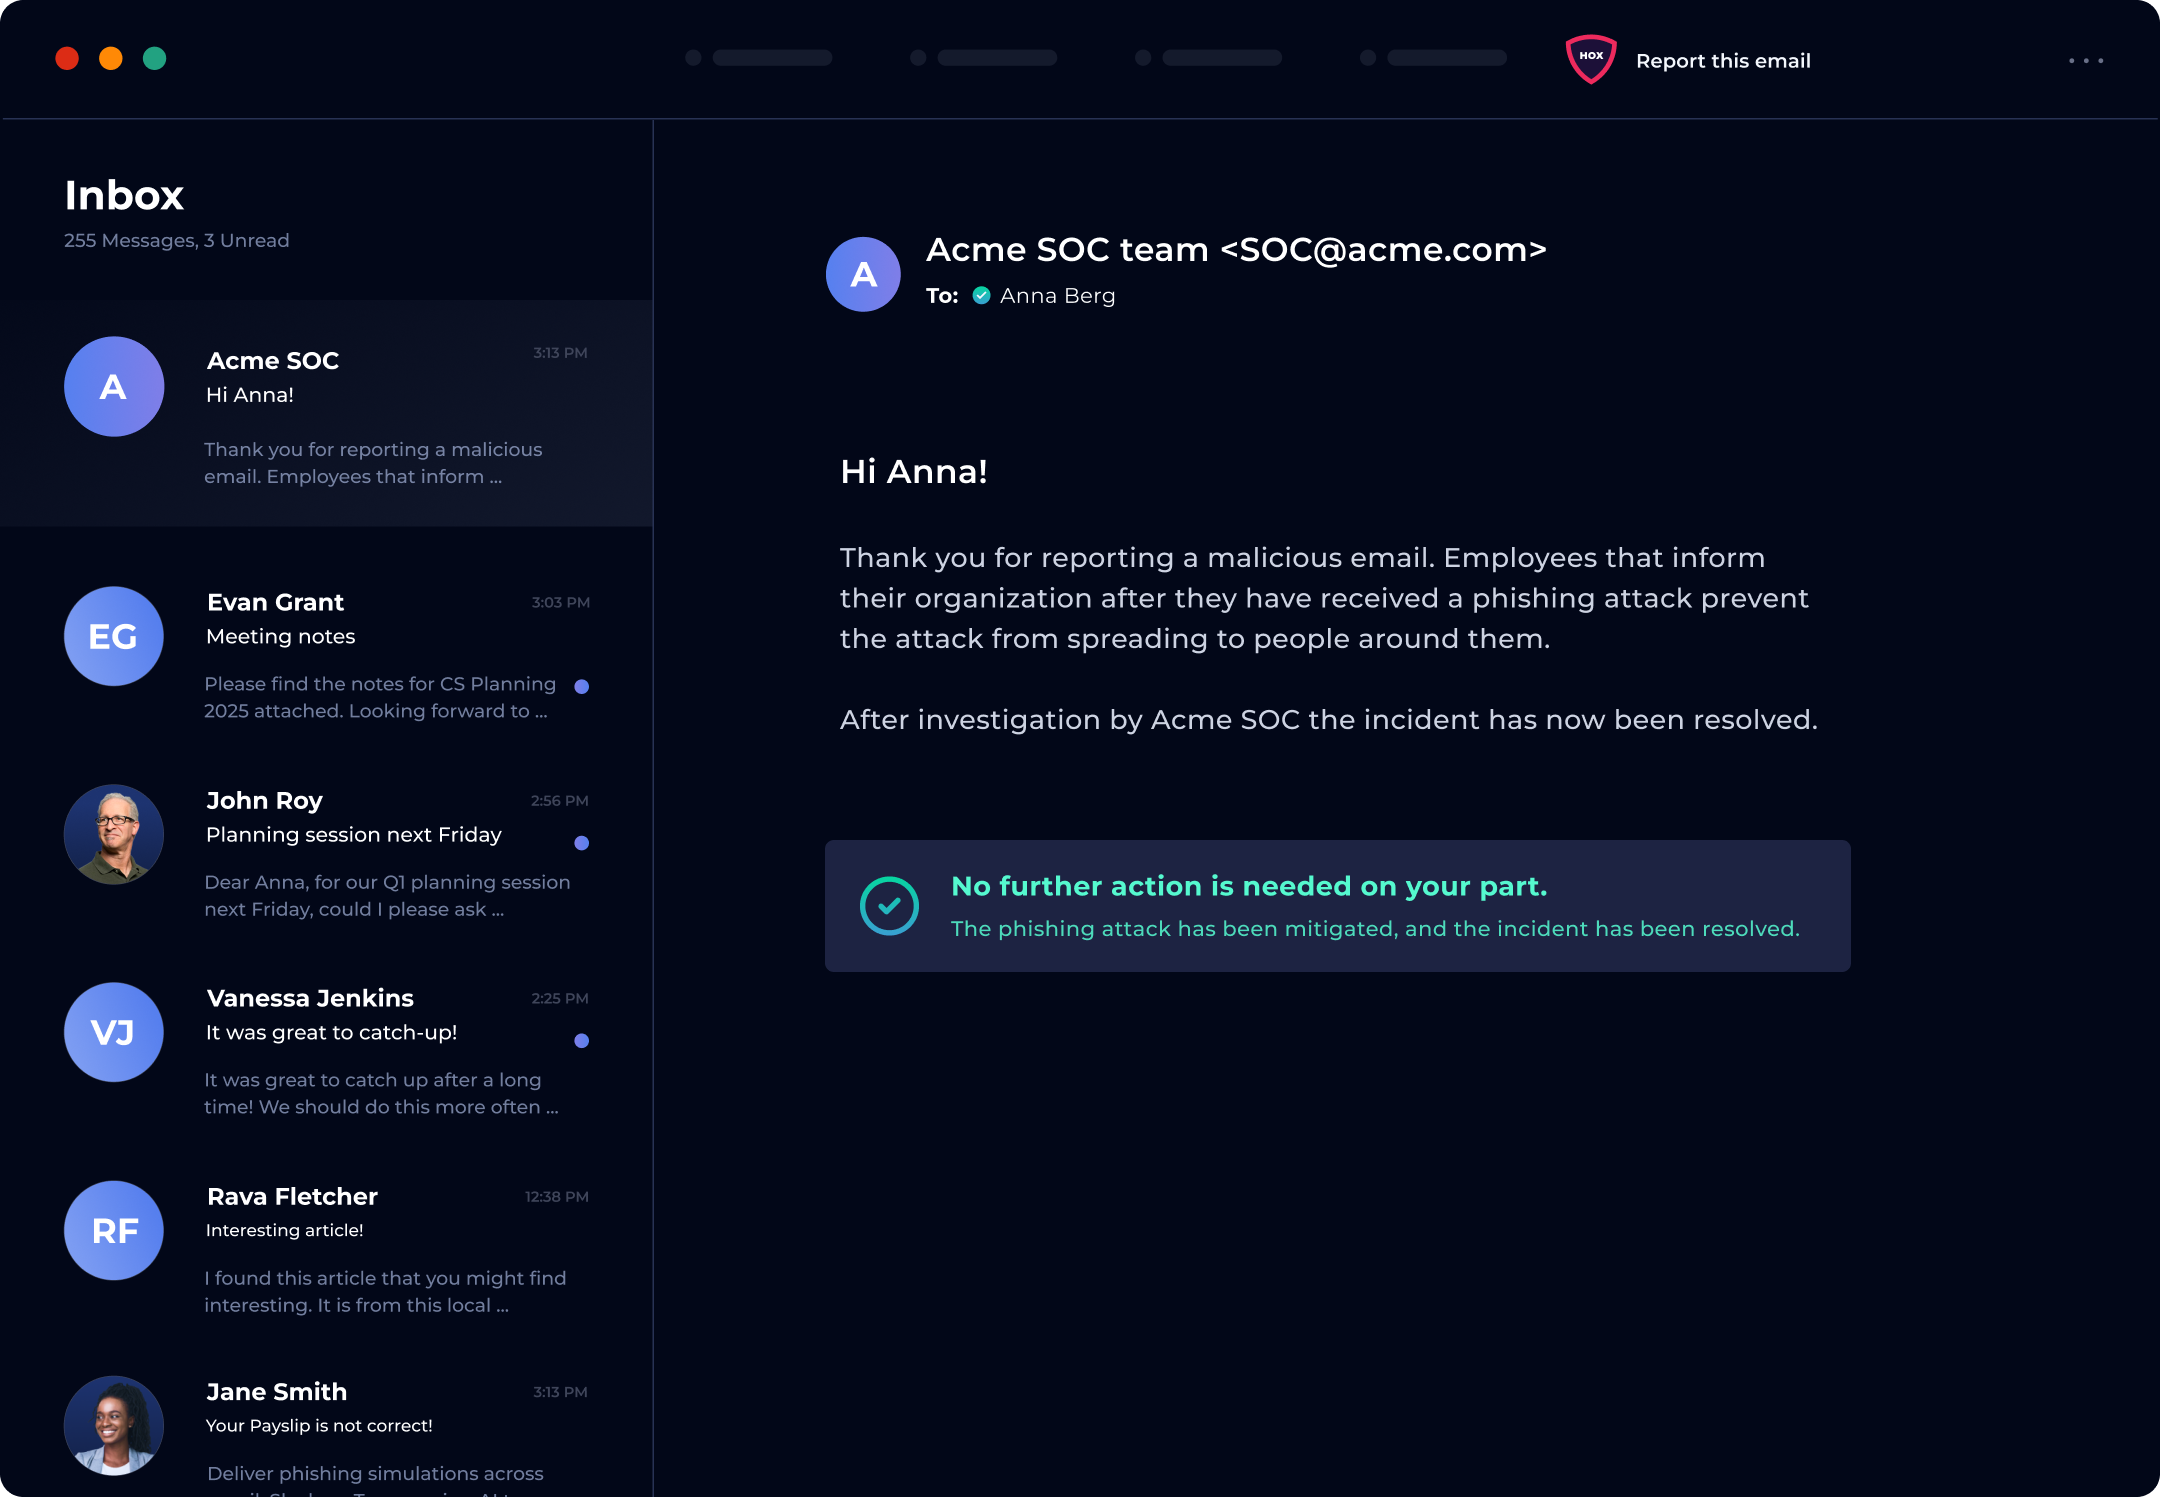Select the first placeholder tab in top bar
Screen dimensions: 2160x1497
tap(760, 58)
